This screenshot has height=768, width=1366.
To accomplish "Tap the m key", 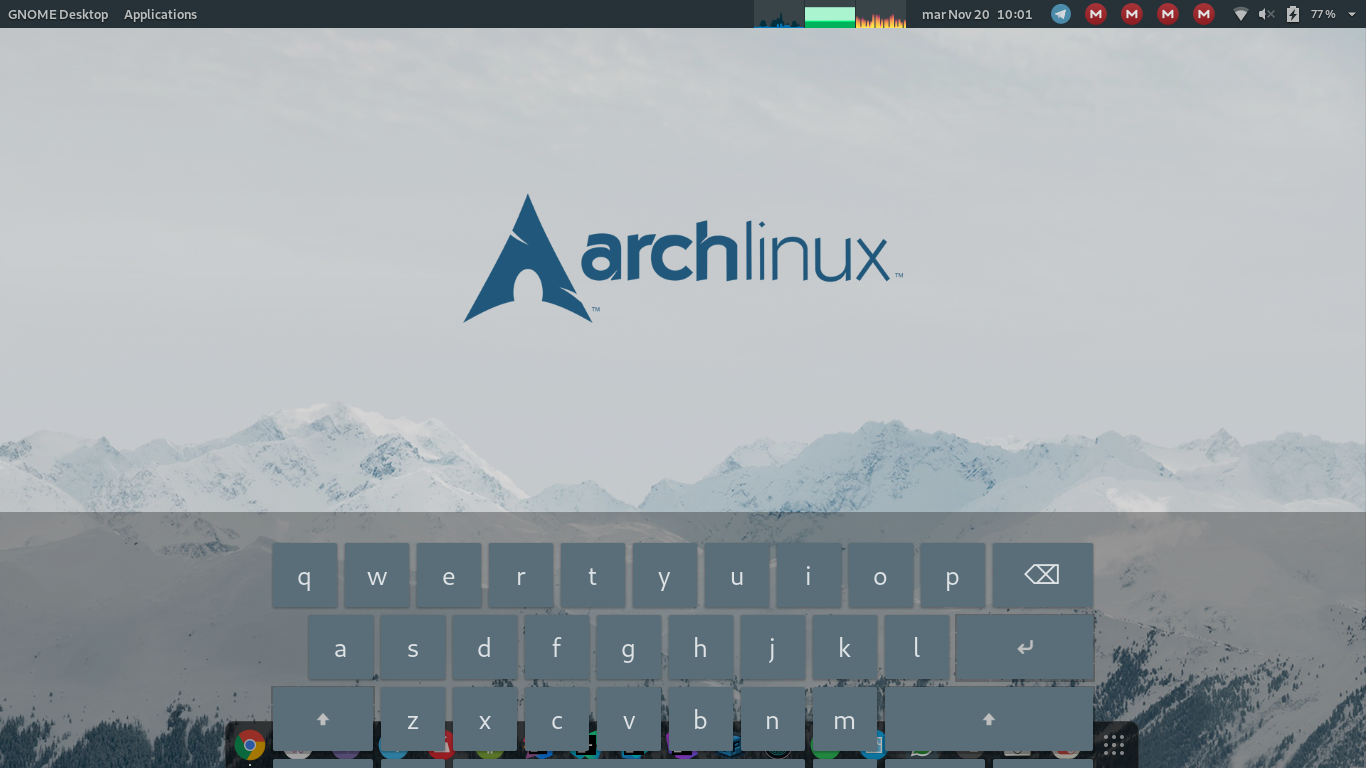I will 845,719.
